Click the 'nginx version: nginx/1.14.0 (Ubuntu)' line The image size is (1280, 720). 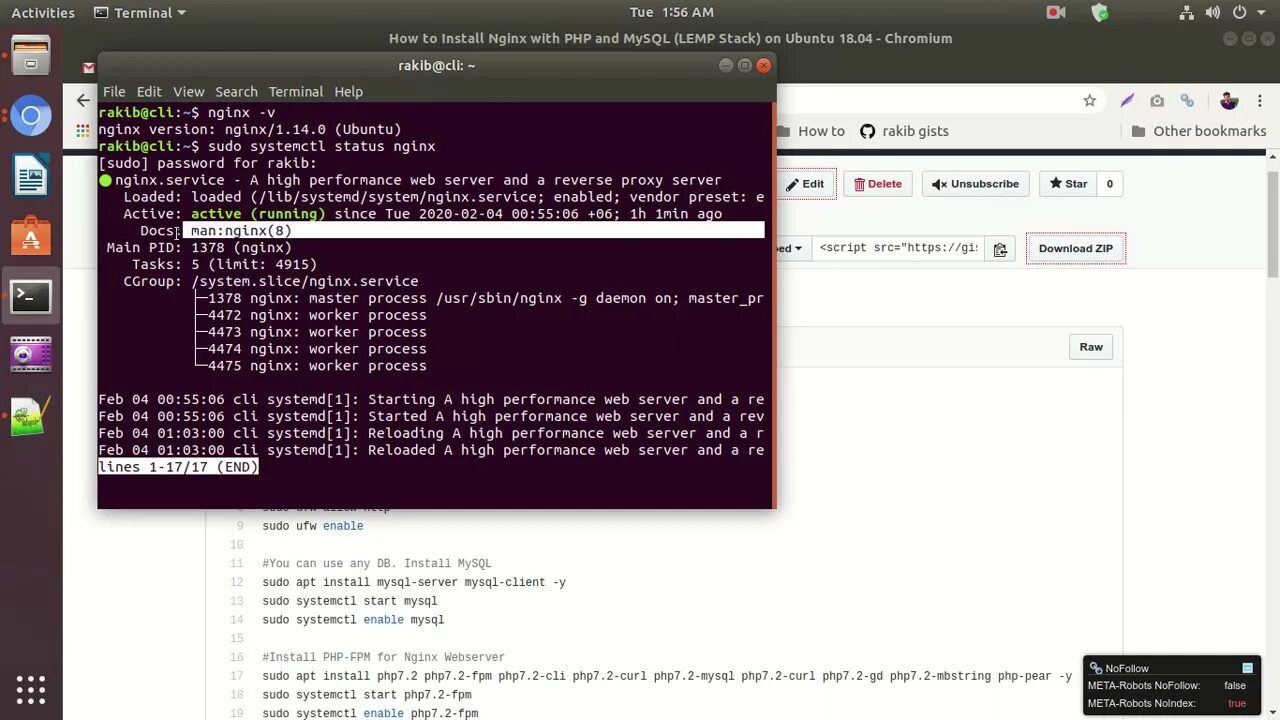tap(250, 129)
